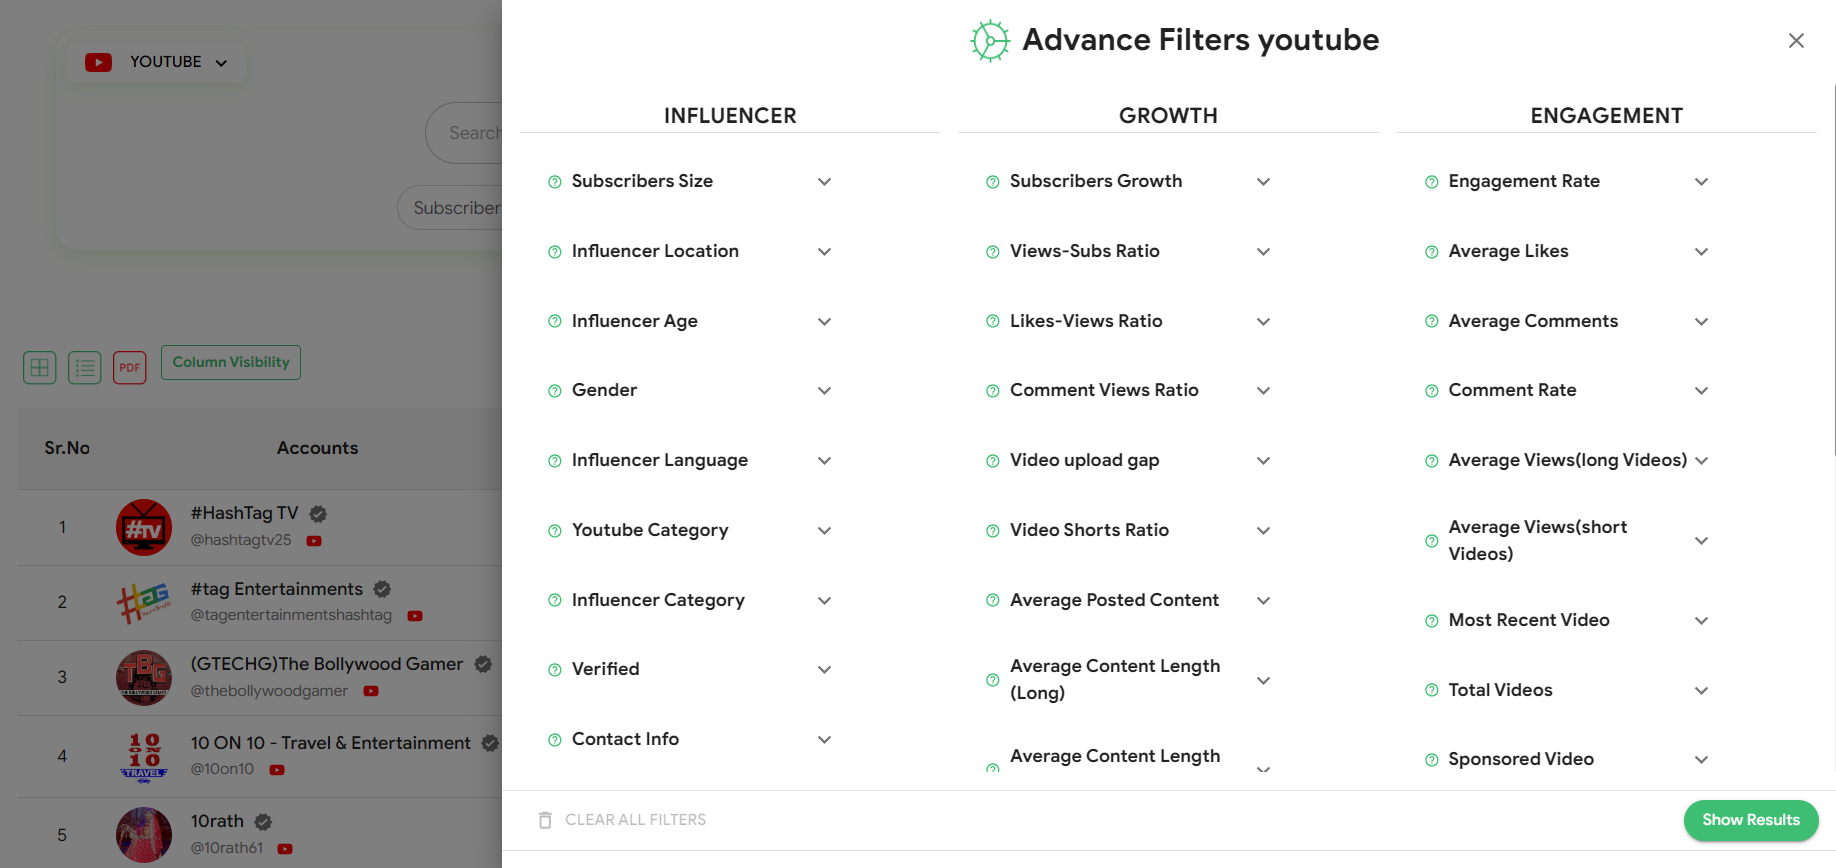This screenshot has width=1836, height=868.
Task: Expand the Average Views(long Videos) chevron
Action: point(1701,461)
